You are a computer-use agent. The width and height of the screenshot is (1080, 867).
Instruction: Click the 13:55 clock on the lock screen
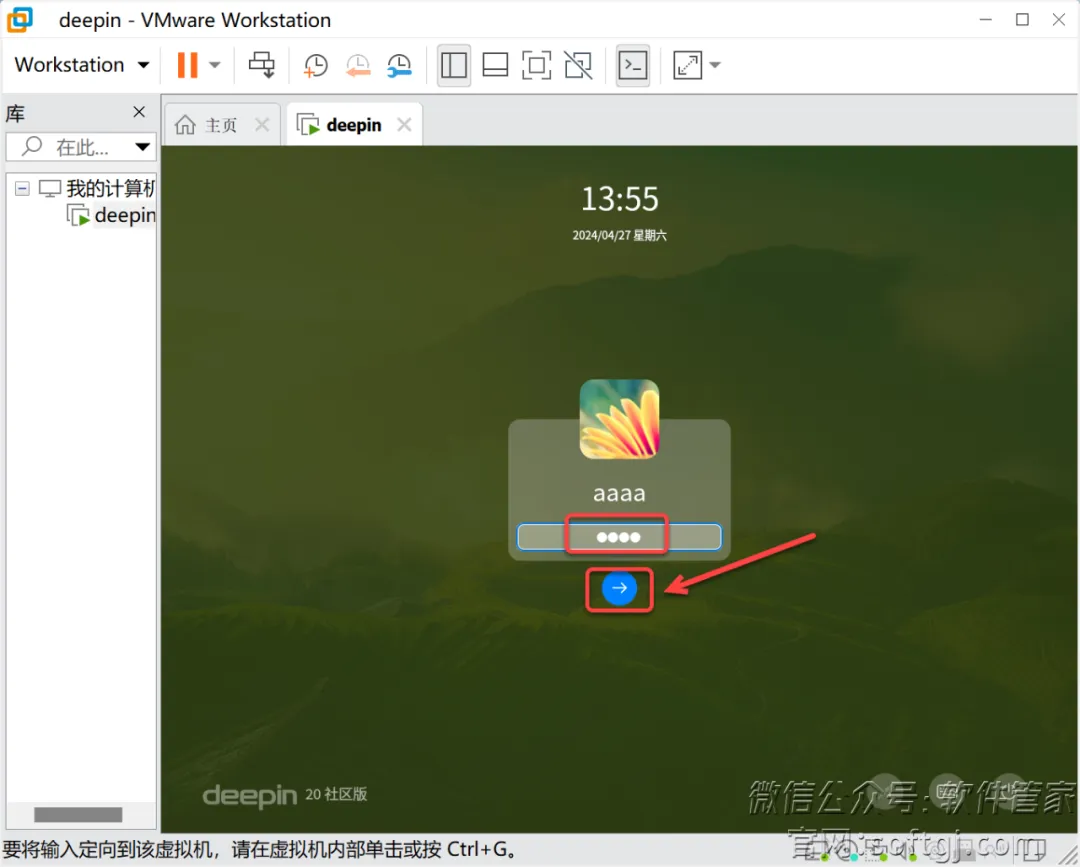[x=619, y=199]
